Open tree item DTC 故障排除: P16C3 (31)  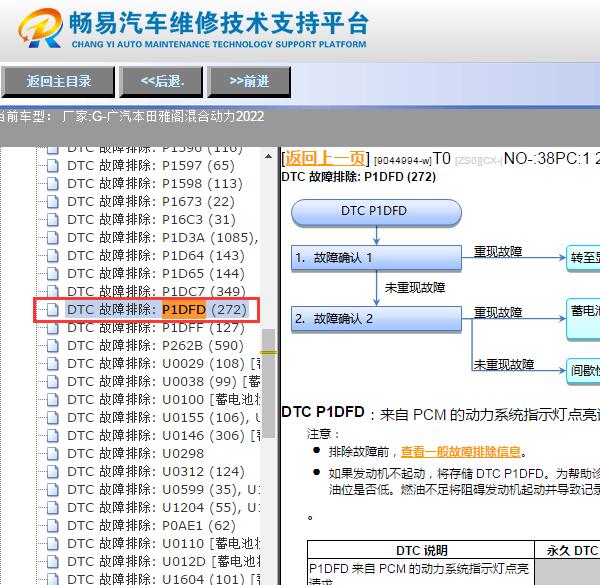[151, 220]
